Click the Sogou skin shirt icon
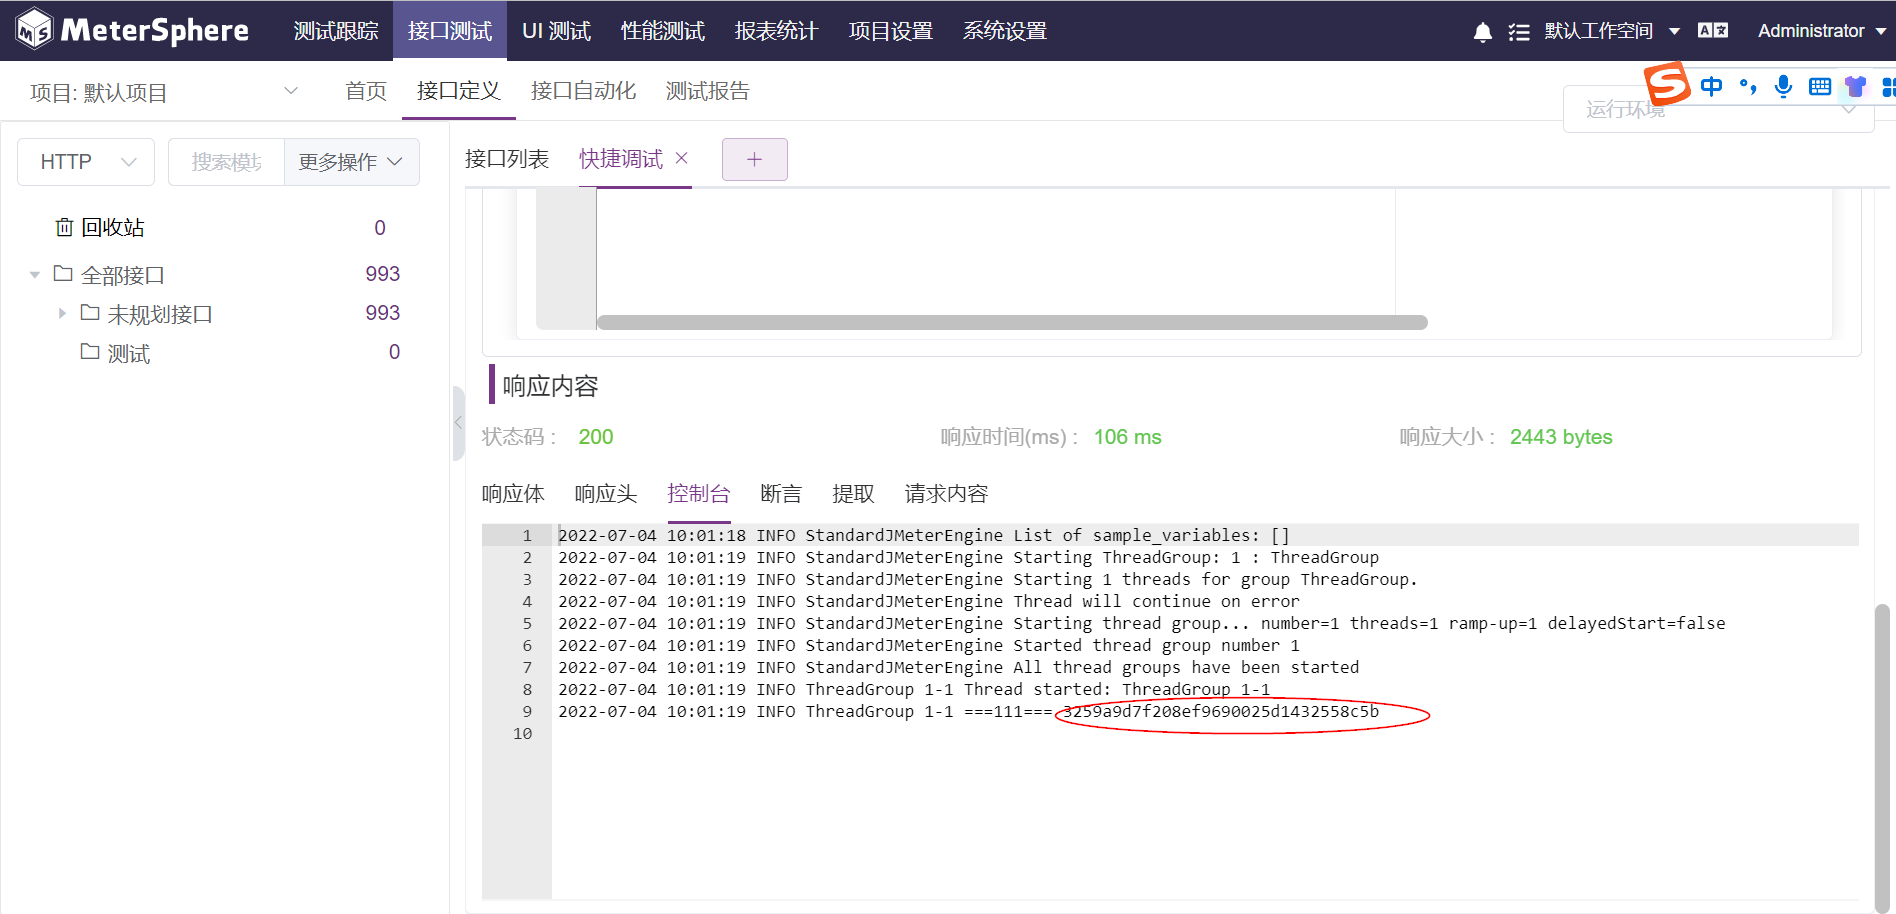This screenshot has width=1896, height=914. (1855, 87)
